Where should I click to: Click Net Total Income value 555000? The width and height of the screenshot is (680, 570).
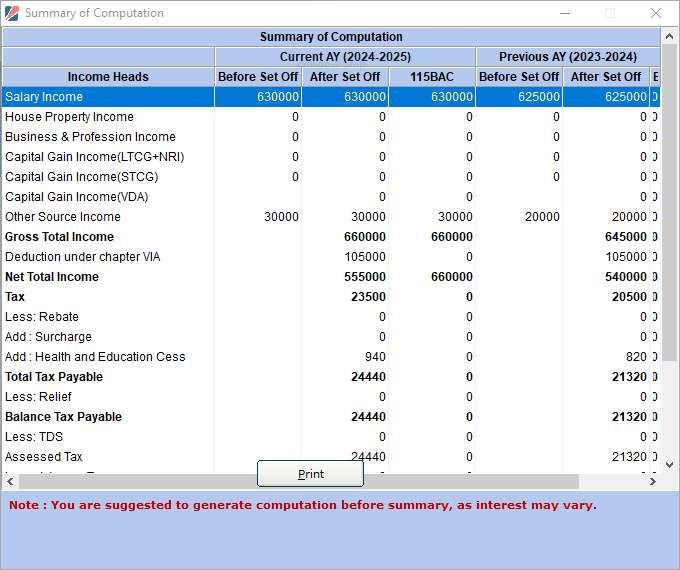[365, 277]
